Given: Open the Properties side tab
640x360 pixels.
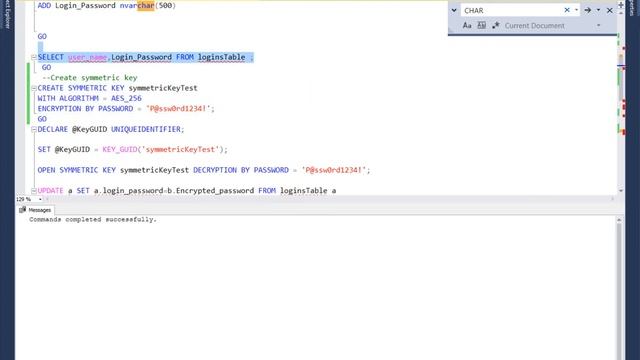Looking at the screenshot, I should click(632, 8).
